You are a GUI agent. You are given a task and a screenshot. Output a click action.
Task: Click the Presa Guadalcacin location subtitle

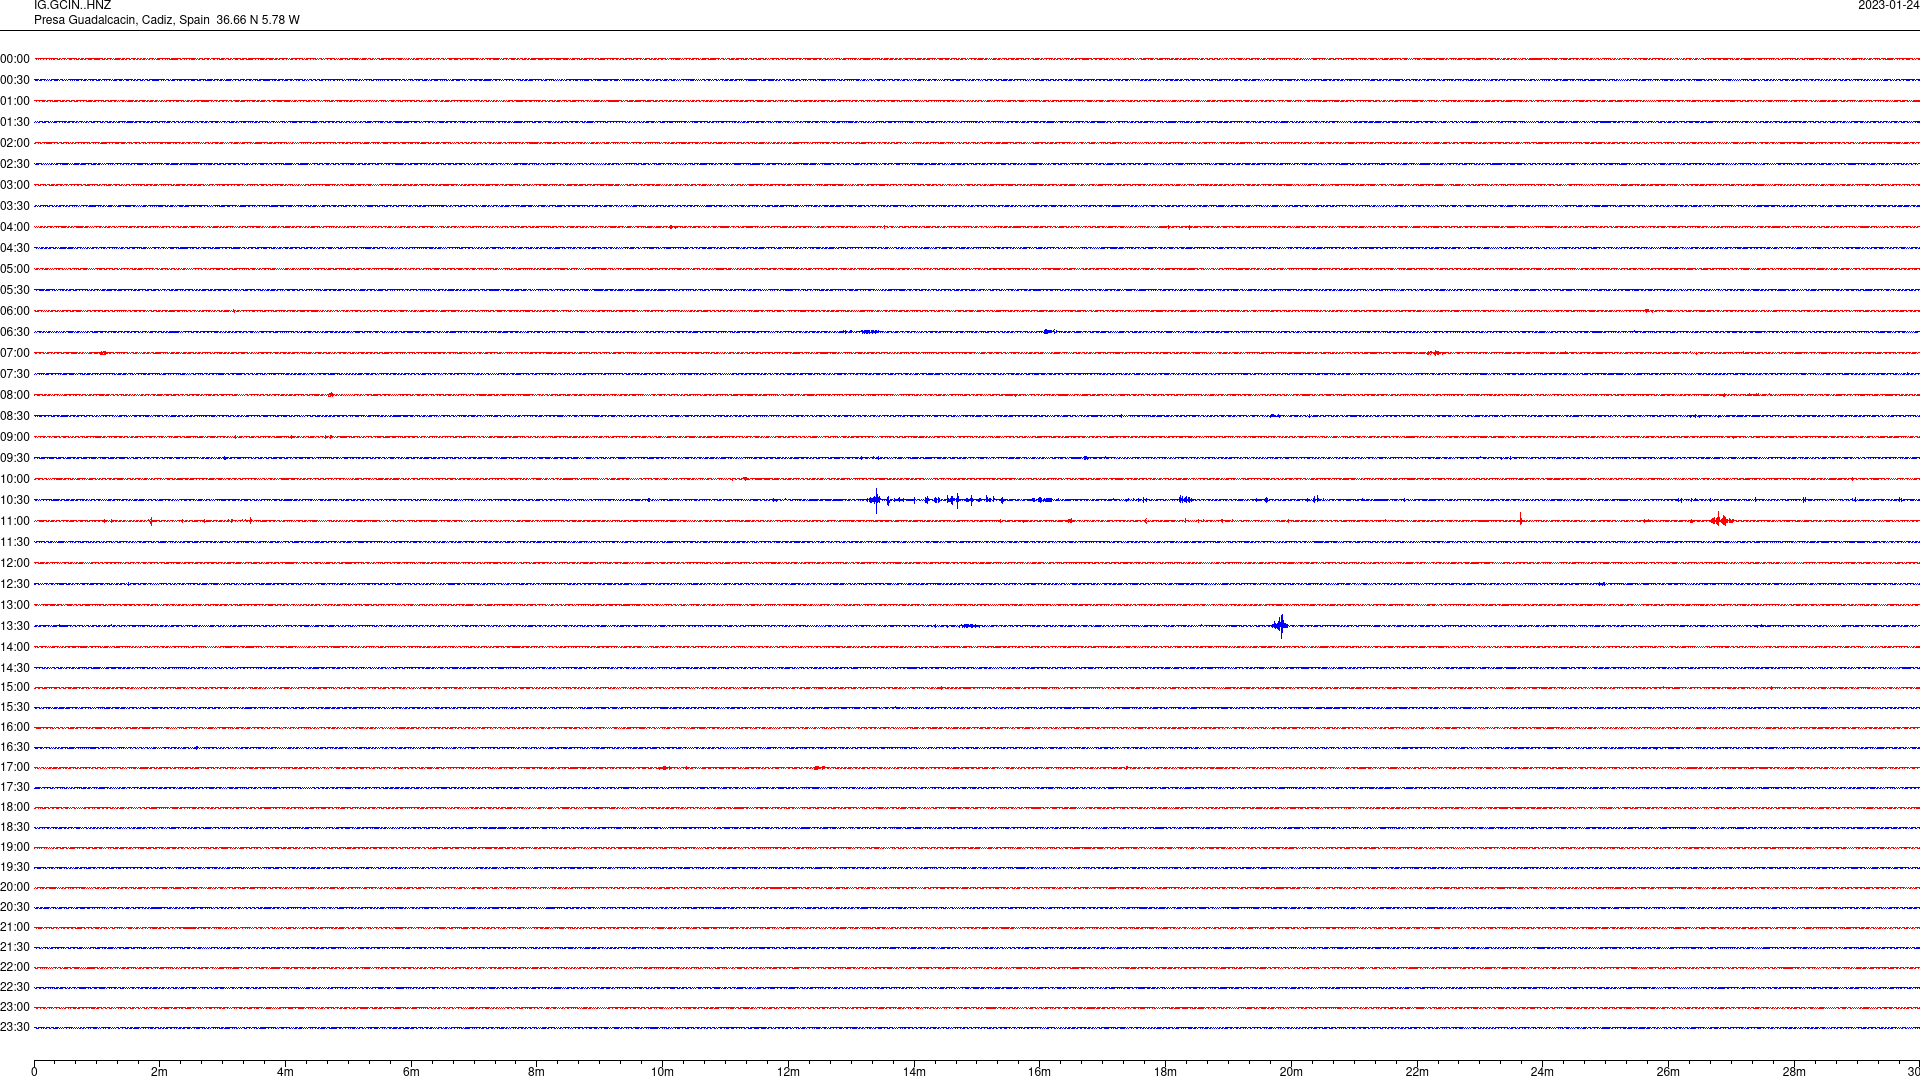tap(166, 20)
